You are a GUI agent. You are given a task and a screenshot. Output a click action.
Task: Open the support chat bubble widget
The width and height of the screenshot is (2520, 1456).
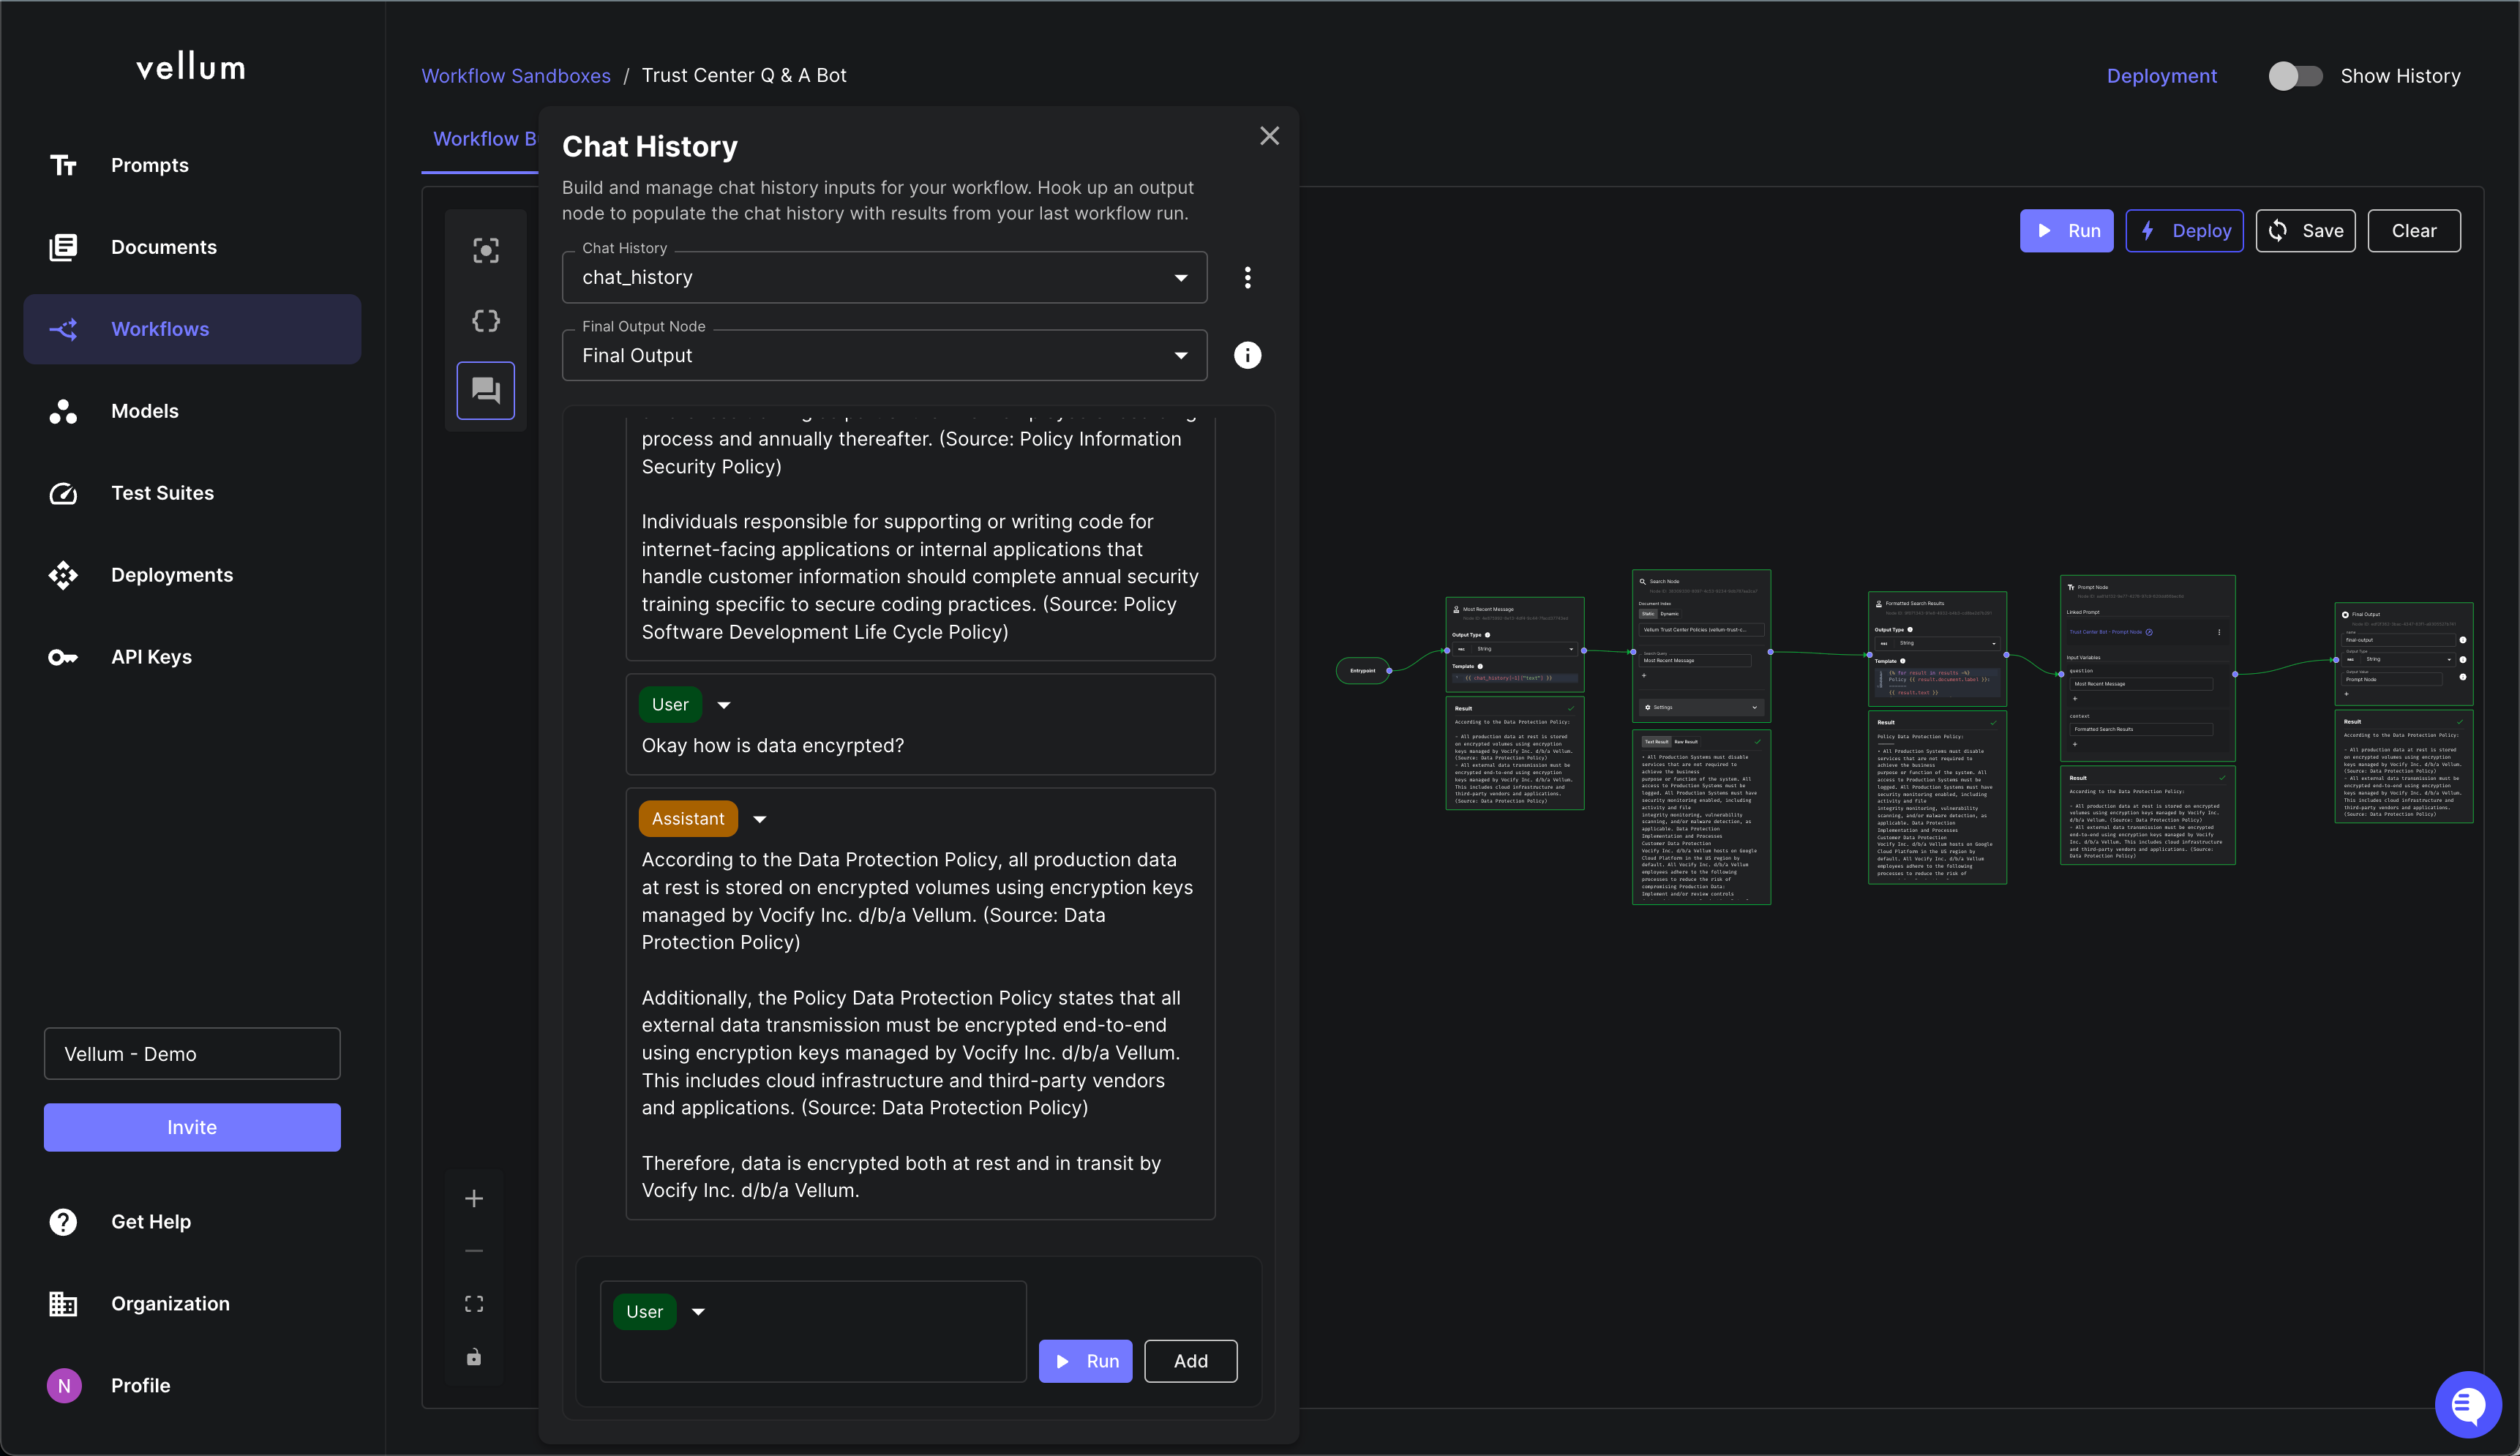pyautogui.click(x=2468, y=1404)
